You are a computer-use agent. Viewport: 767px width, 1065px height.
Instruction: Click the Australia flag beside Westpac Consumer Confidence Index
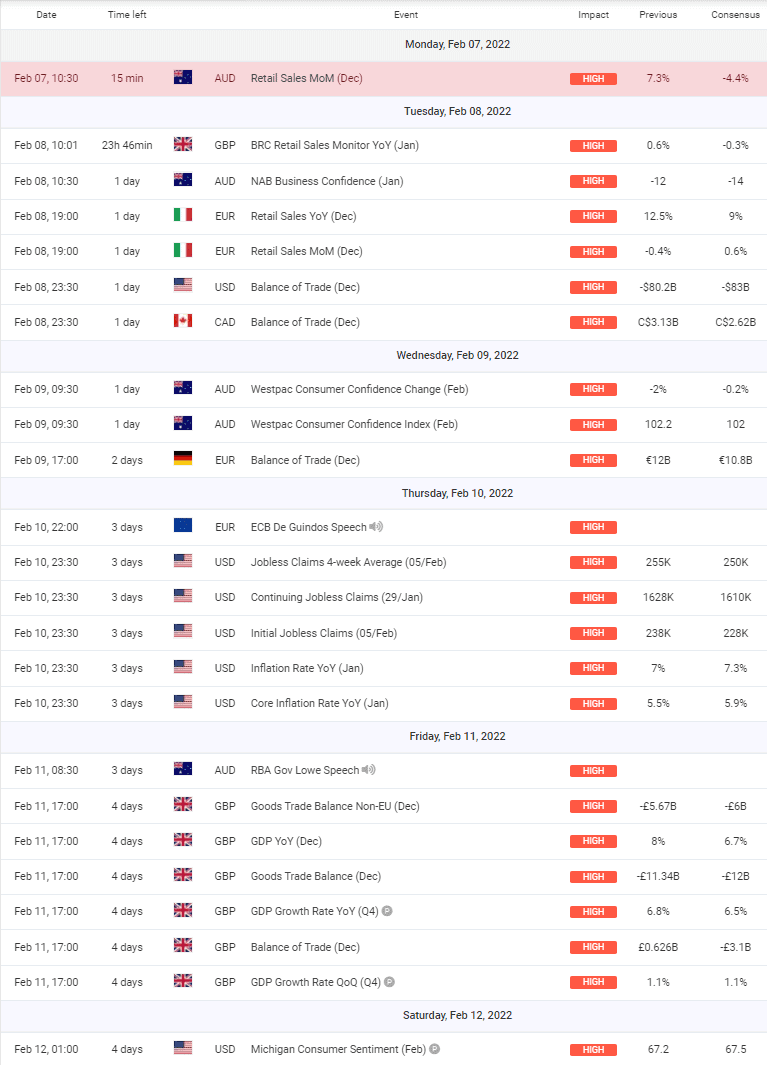point(183,423)
